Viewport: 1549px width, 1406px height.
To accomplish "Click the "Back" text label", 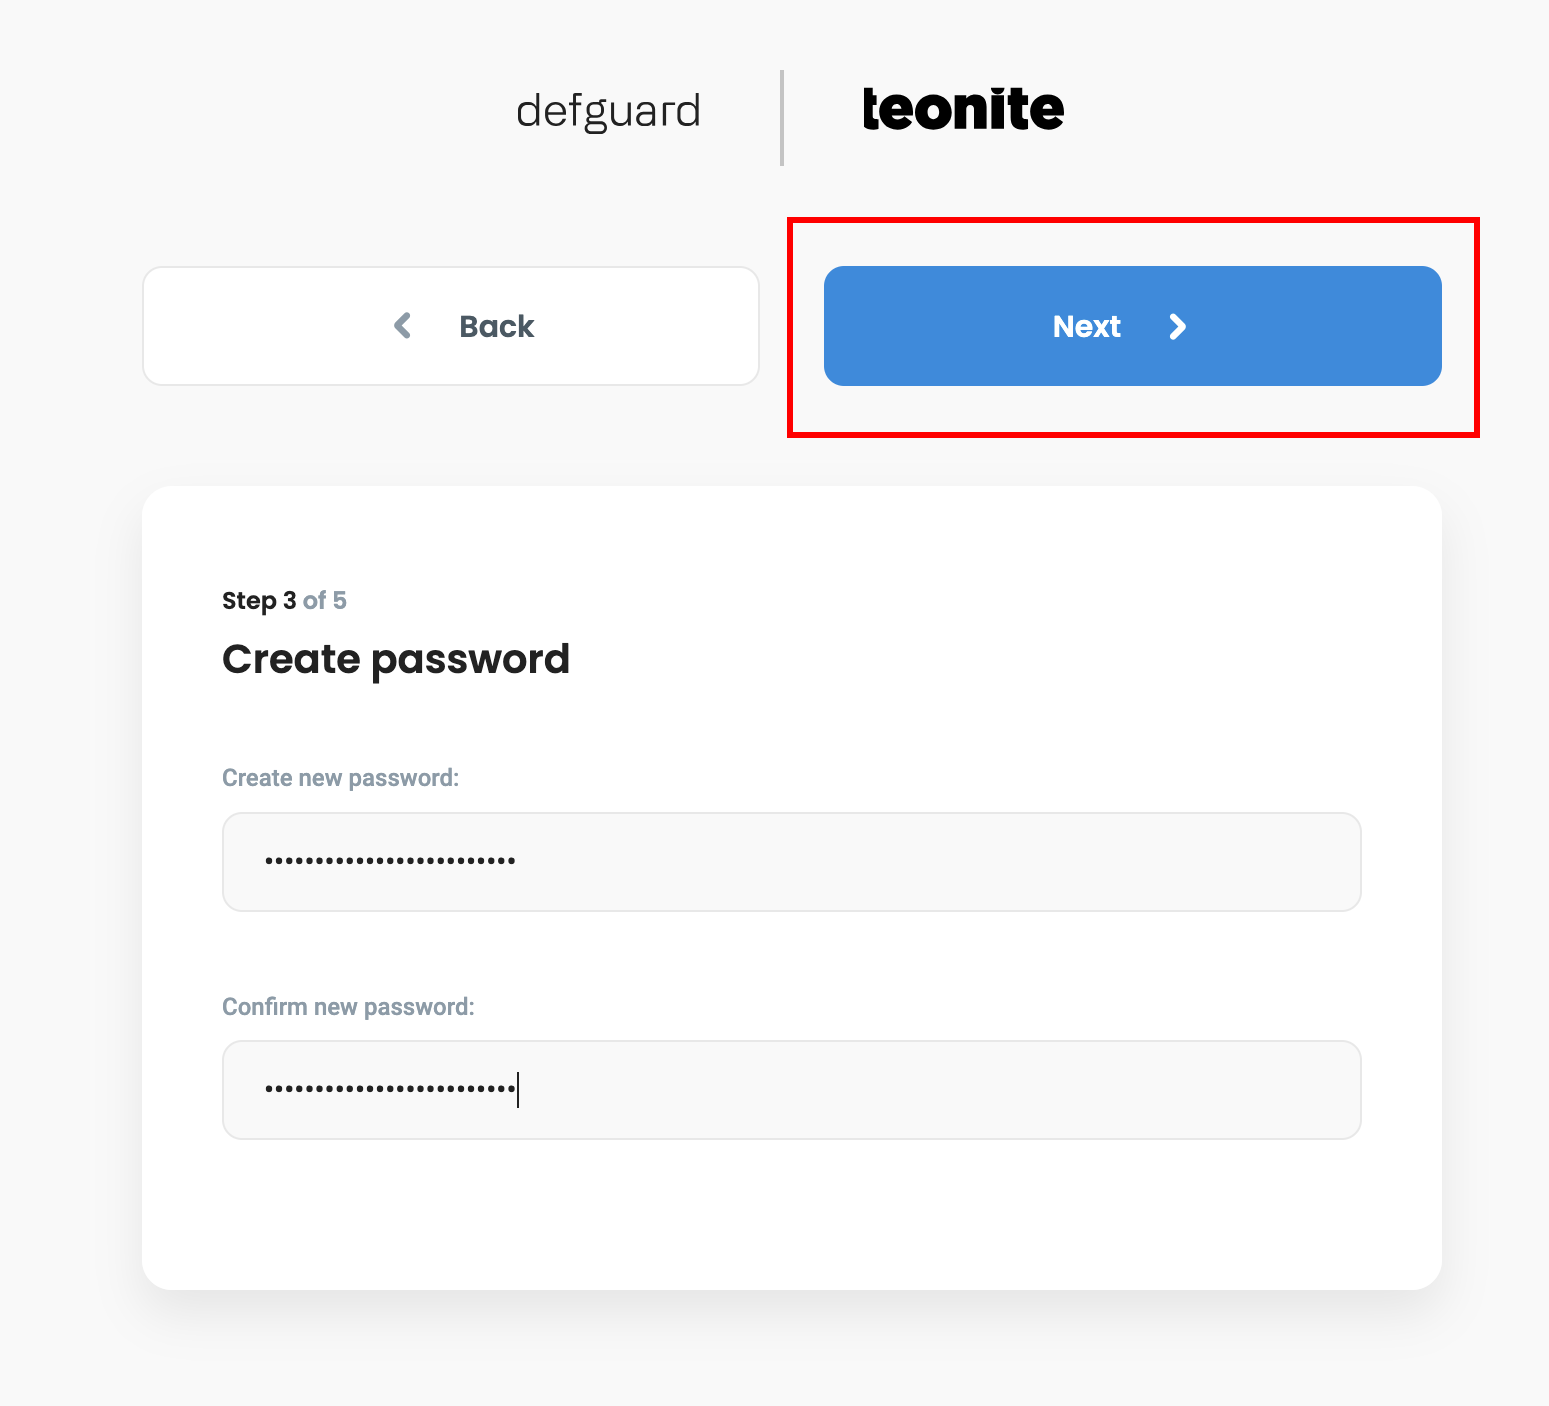I will click(x=497, y=326).
